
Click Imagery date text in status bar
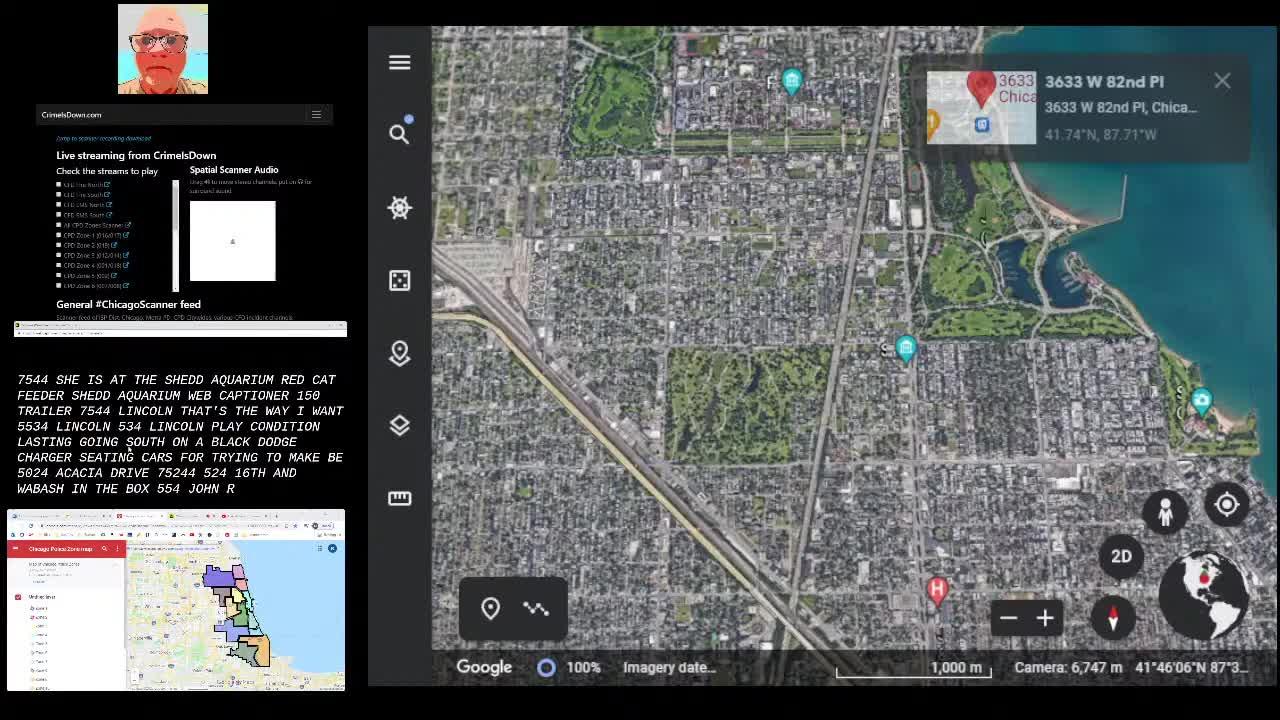click(669, 667)
